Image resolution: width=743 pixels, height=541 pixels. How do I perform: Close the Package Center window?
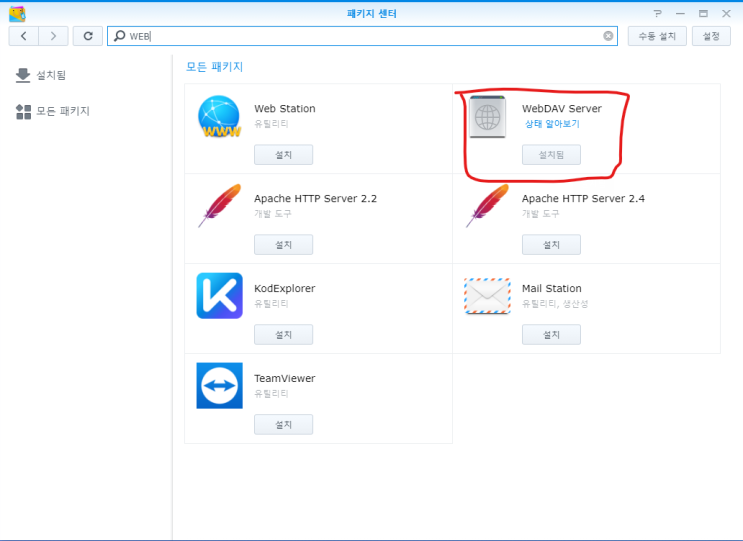[726, 14]
